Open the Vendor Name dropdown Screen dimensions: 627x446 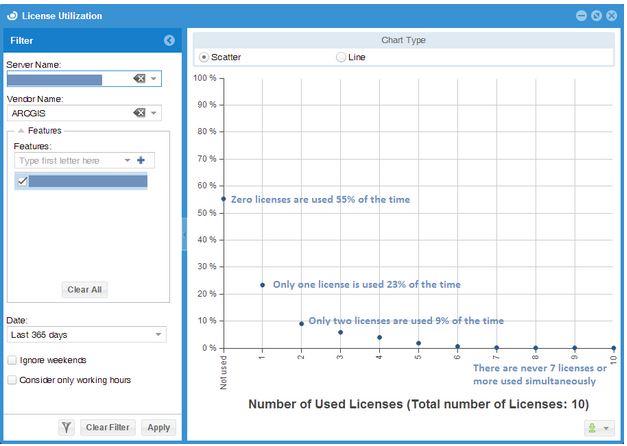154,113
